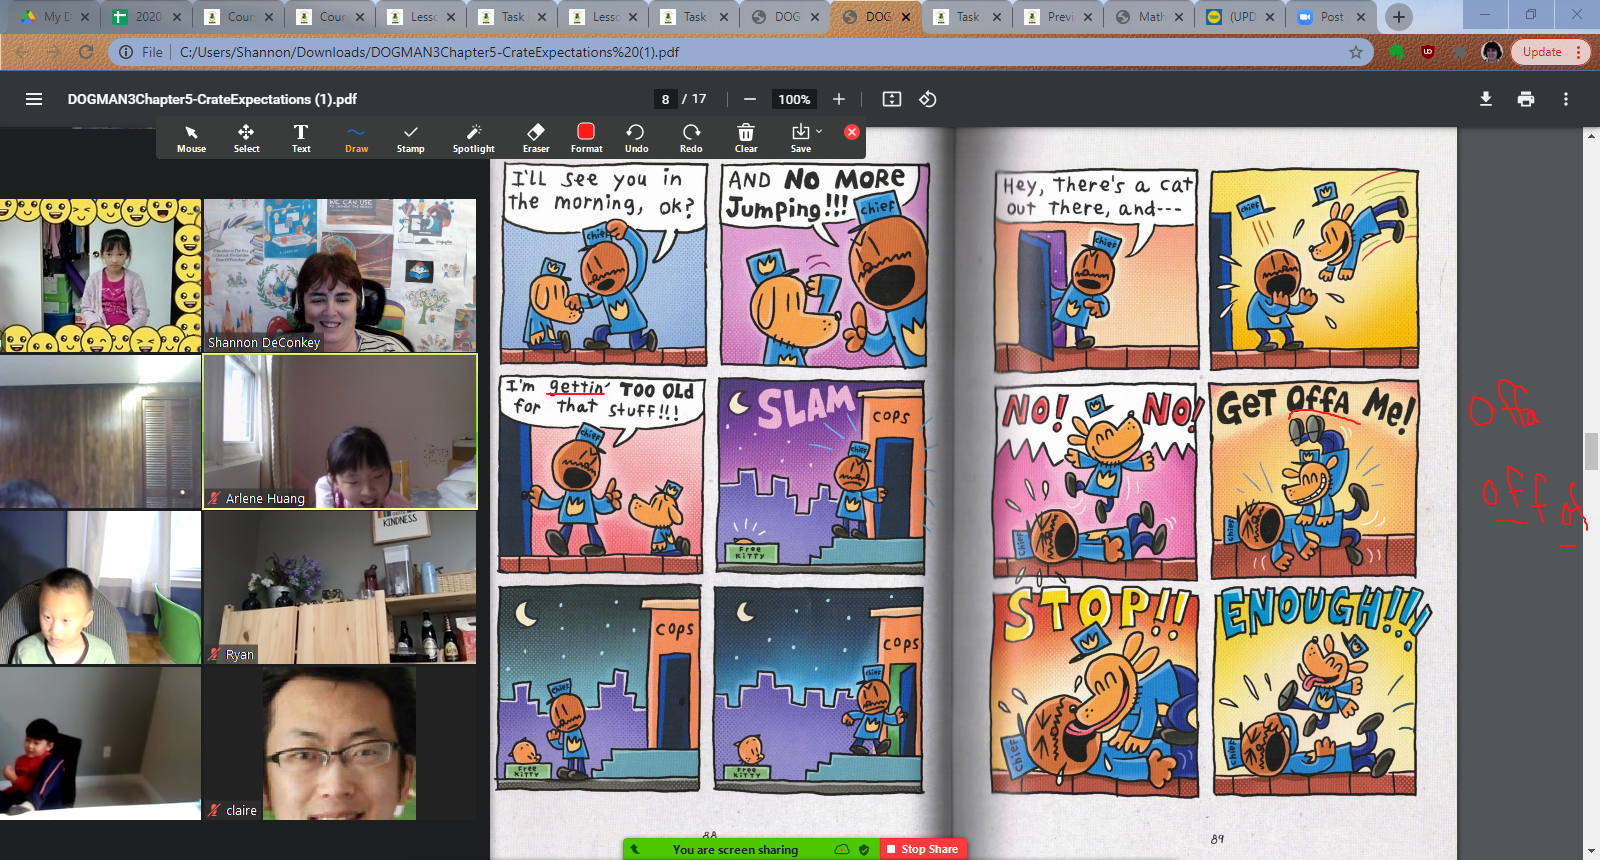The width and height of the screenshot is (1600, 860).
Task: Choose the Select annotation tool
Action: (246, 138)
